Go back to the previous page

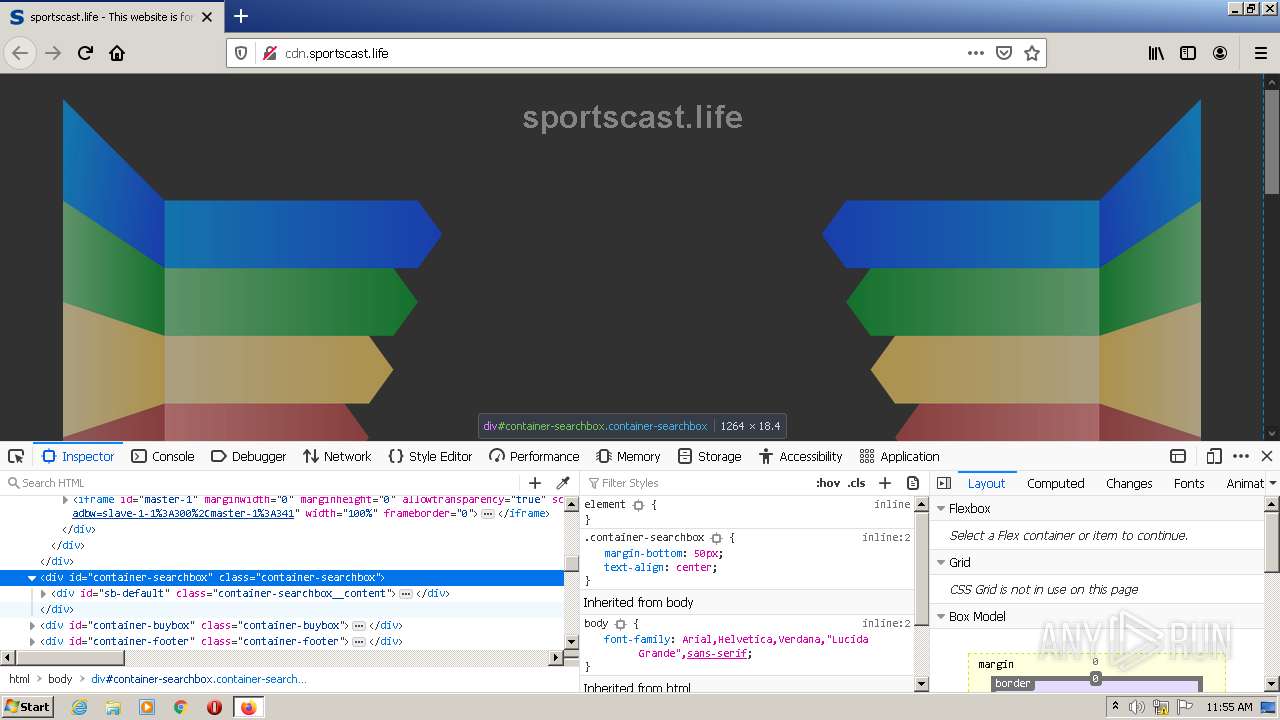[x=20, y=53]
